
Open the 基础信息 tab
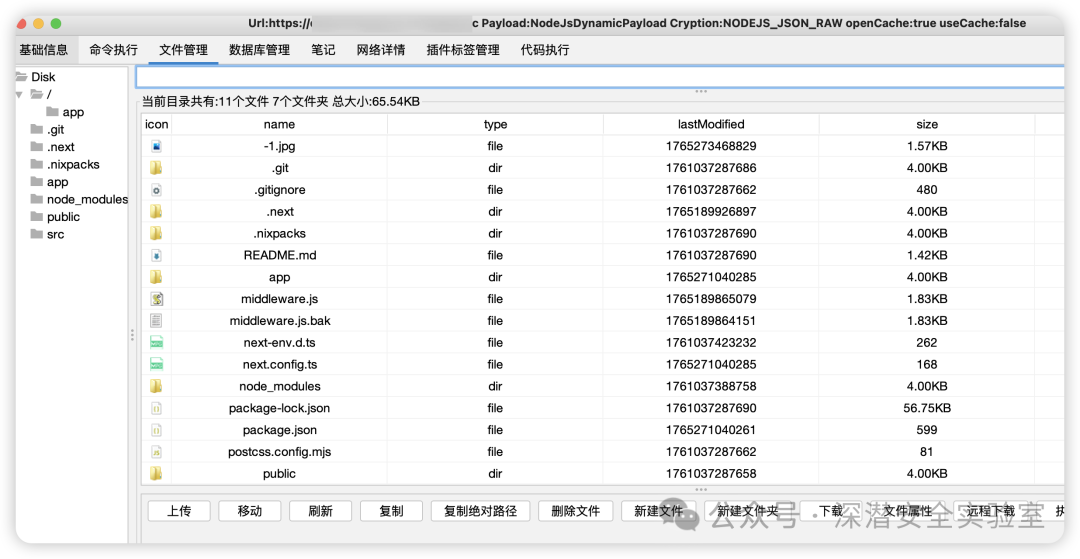click(x=43, y=50)
